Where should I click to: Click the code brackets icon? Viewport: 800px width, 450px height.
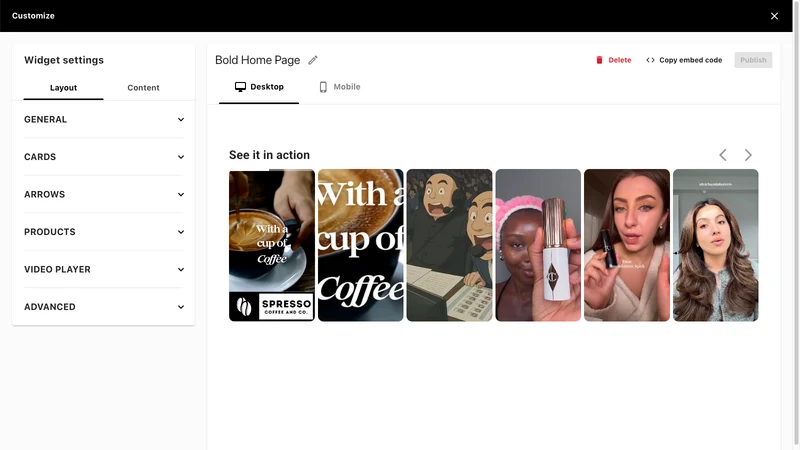click(650, 60)
